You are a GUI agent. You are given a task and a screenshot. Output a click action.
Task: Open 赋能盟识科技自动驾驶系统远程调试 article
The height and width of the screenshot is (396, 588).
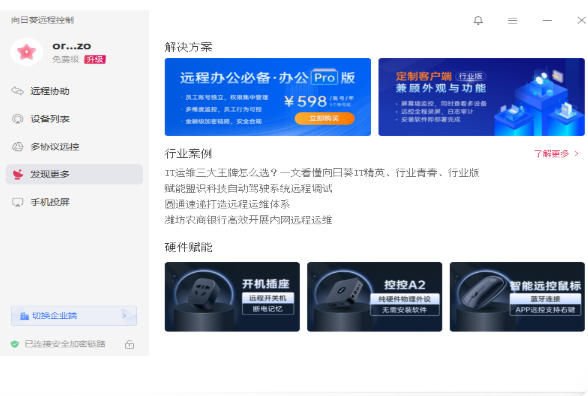pyautogui.click(x=248, y=188)
